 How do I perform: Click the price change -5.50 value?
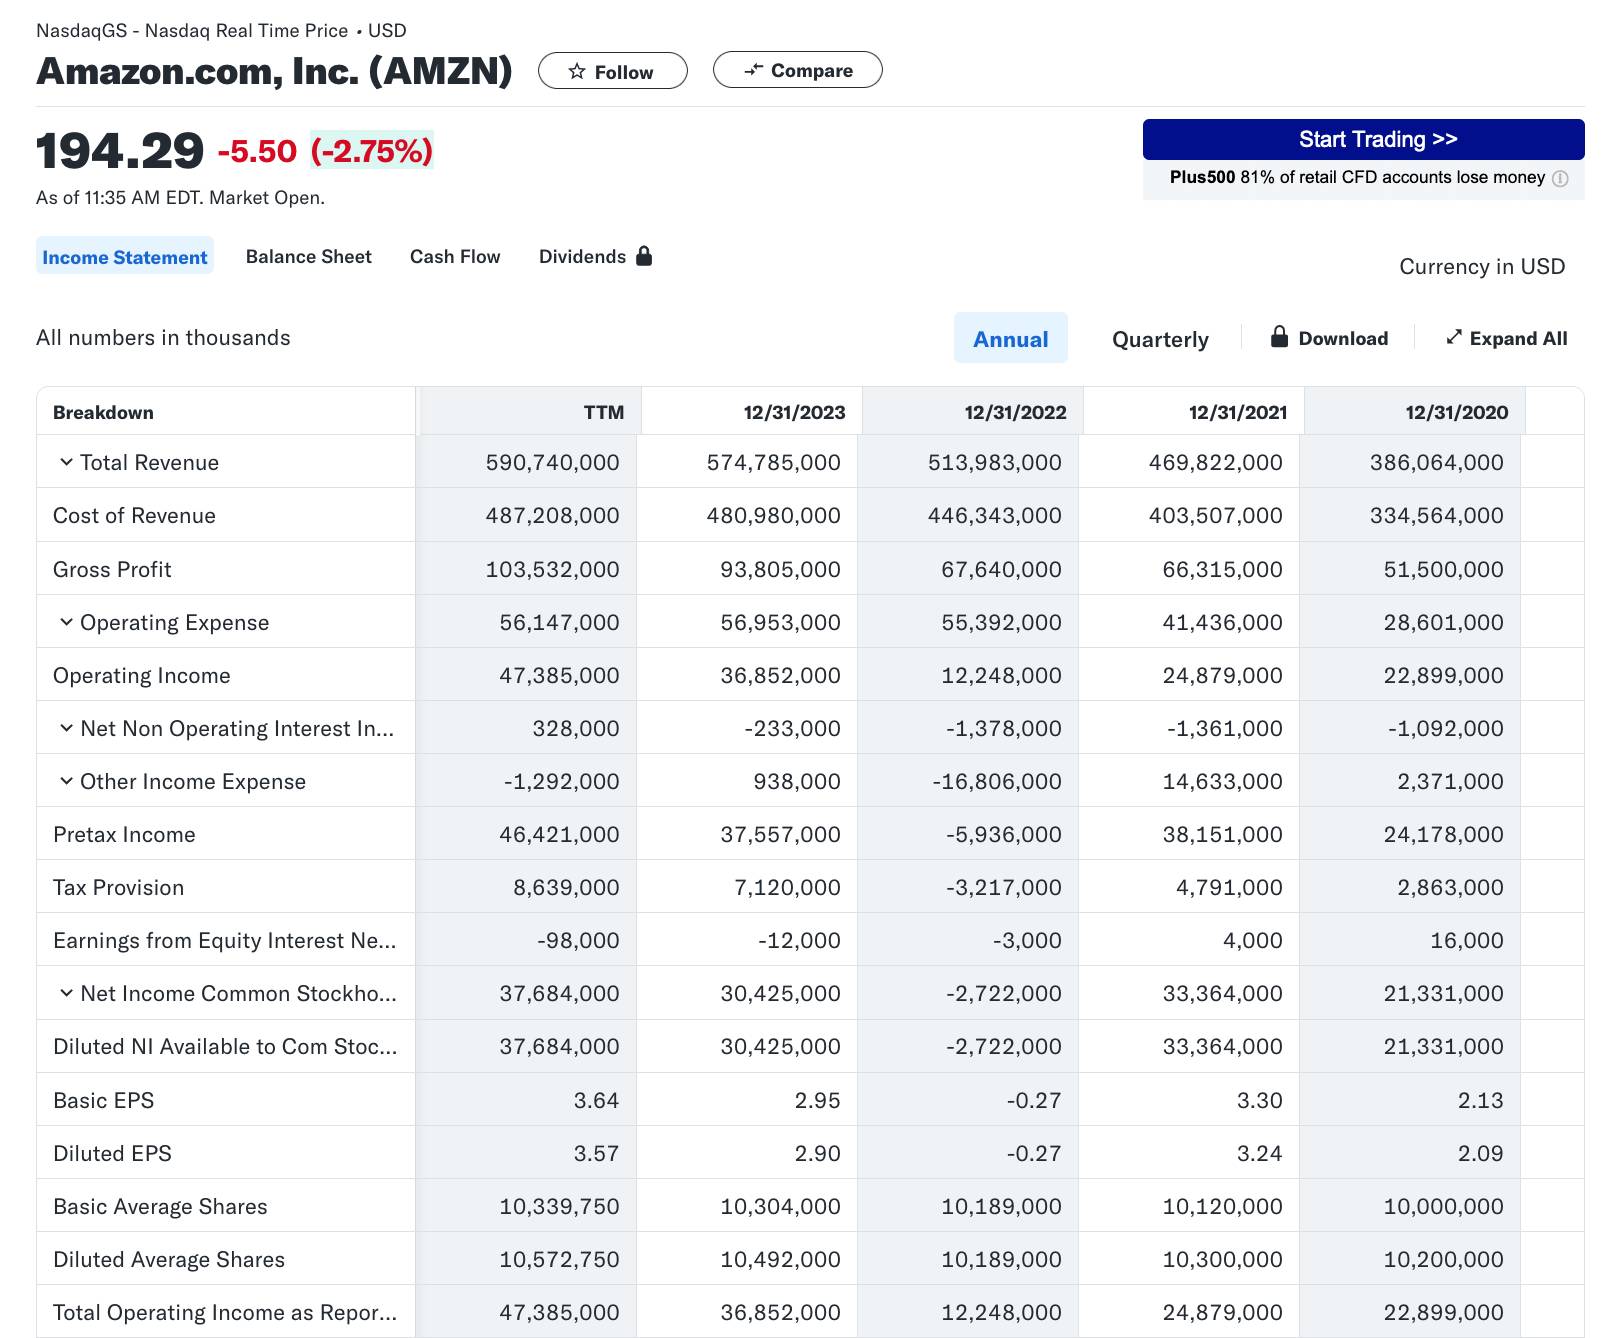(x=257, y=151)
